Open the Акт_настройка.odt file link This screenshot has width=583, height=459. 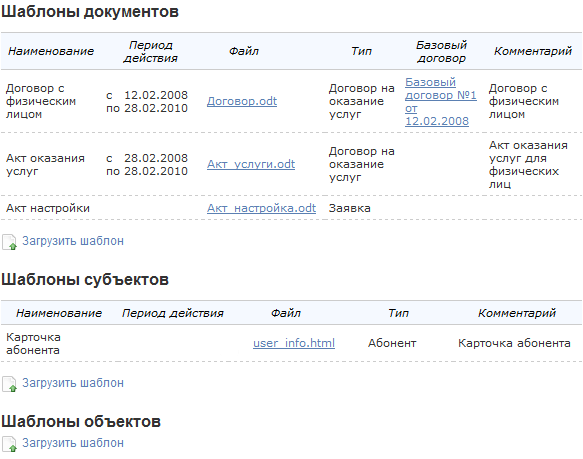coord(261,208)
